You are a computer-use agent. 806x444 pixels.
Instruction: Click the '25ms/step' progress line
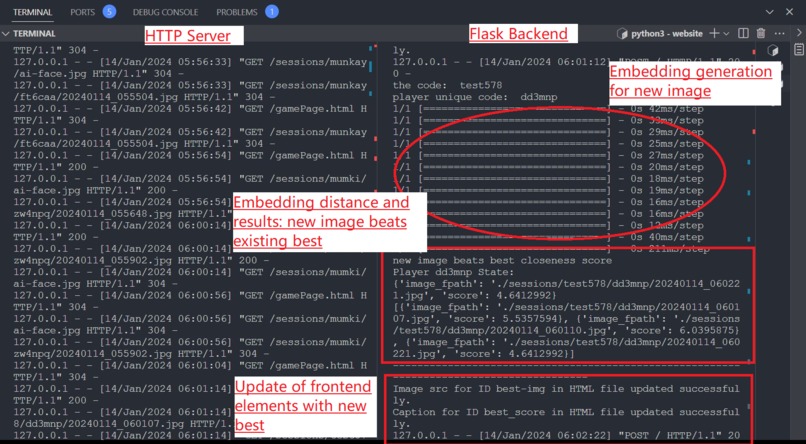click(548, 144)
